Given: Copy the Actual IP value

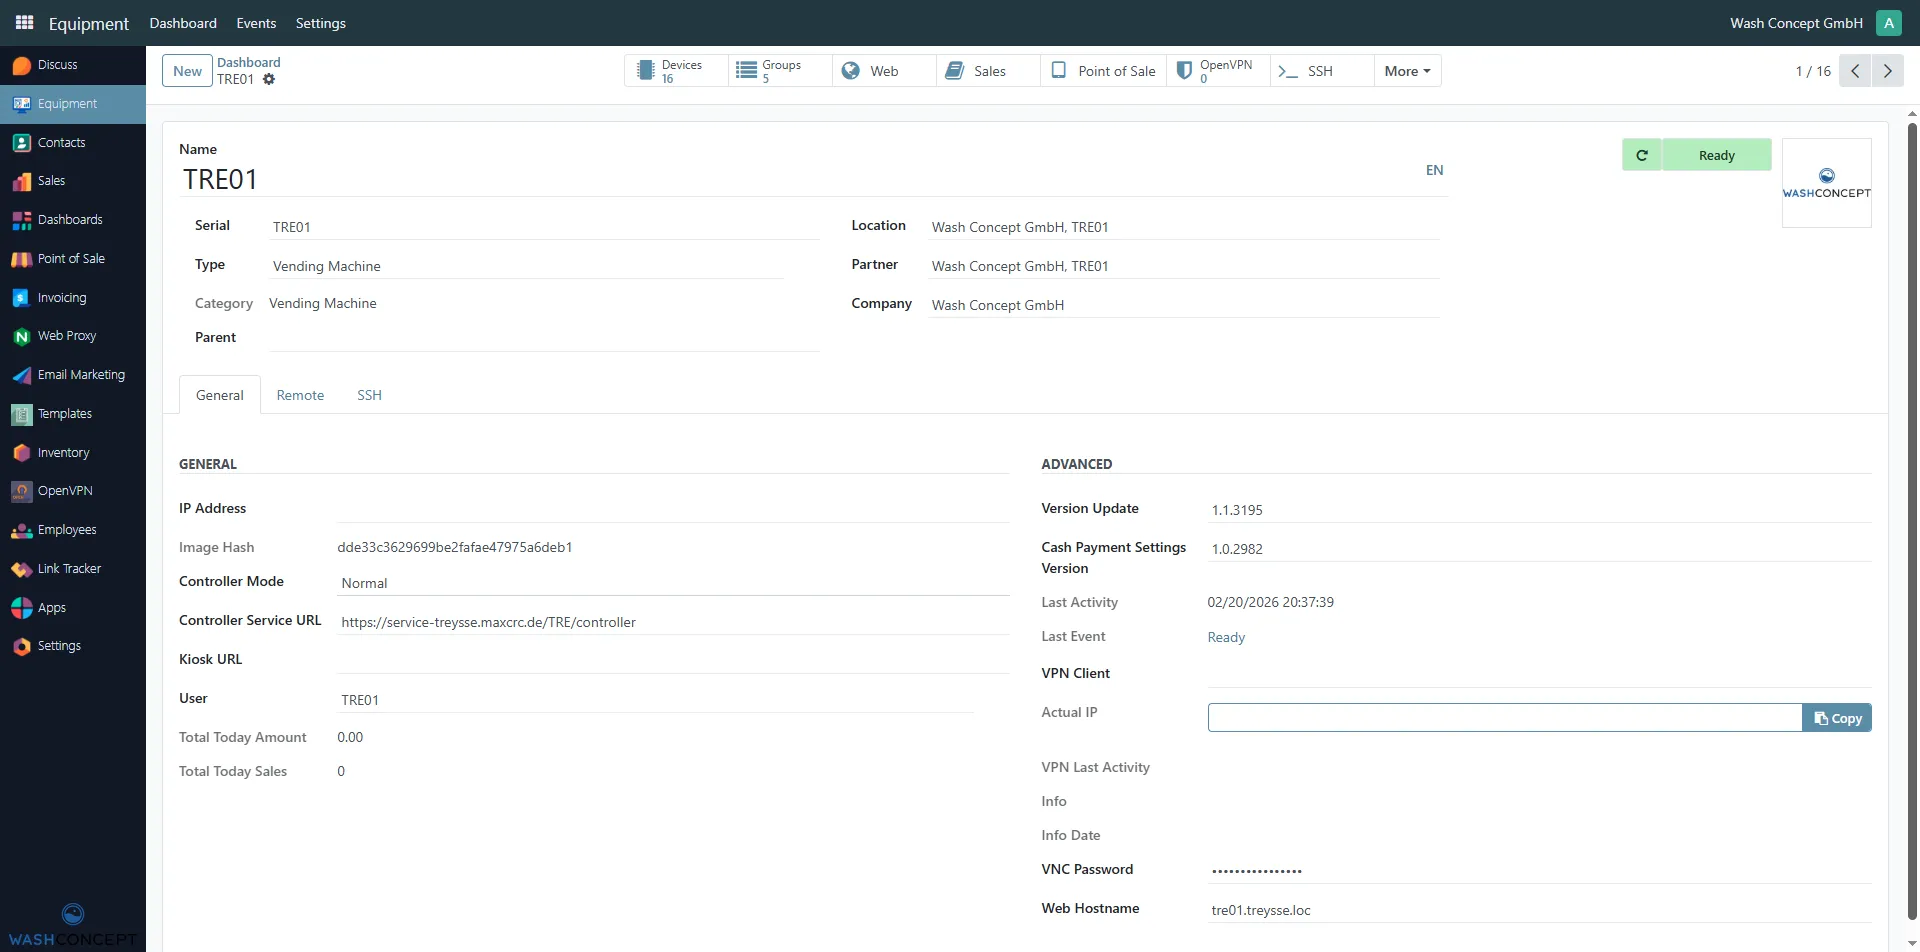Looking at the screenshot, I should click(1838, 717).
